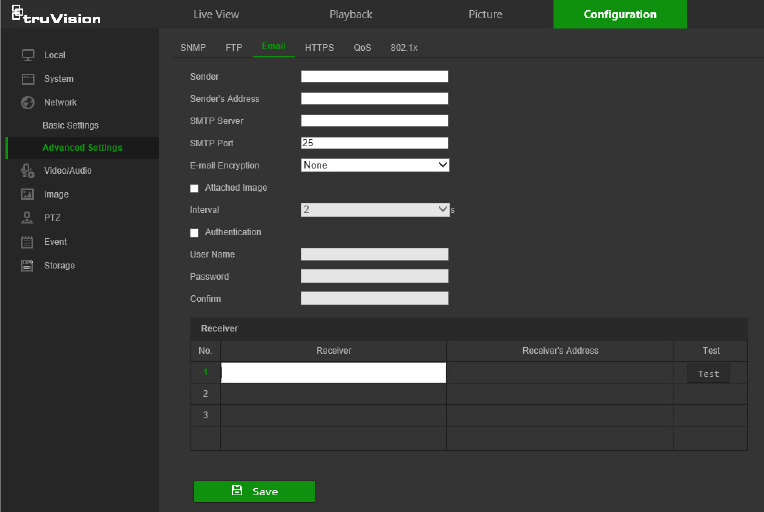Screen dimensions: 764x512
Task: Select the Configuration tab
Action: [x=620, y=14]
